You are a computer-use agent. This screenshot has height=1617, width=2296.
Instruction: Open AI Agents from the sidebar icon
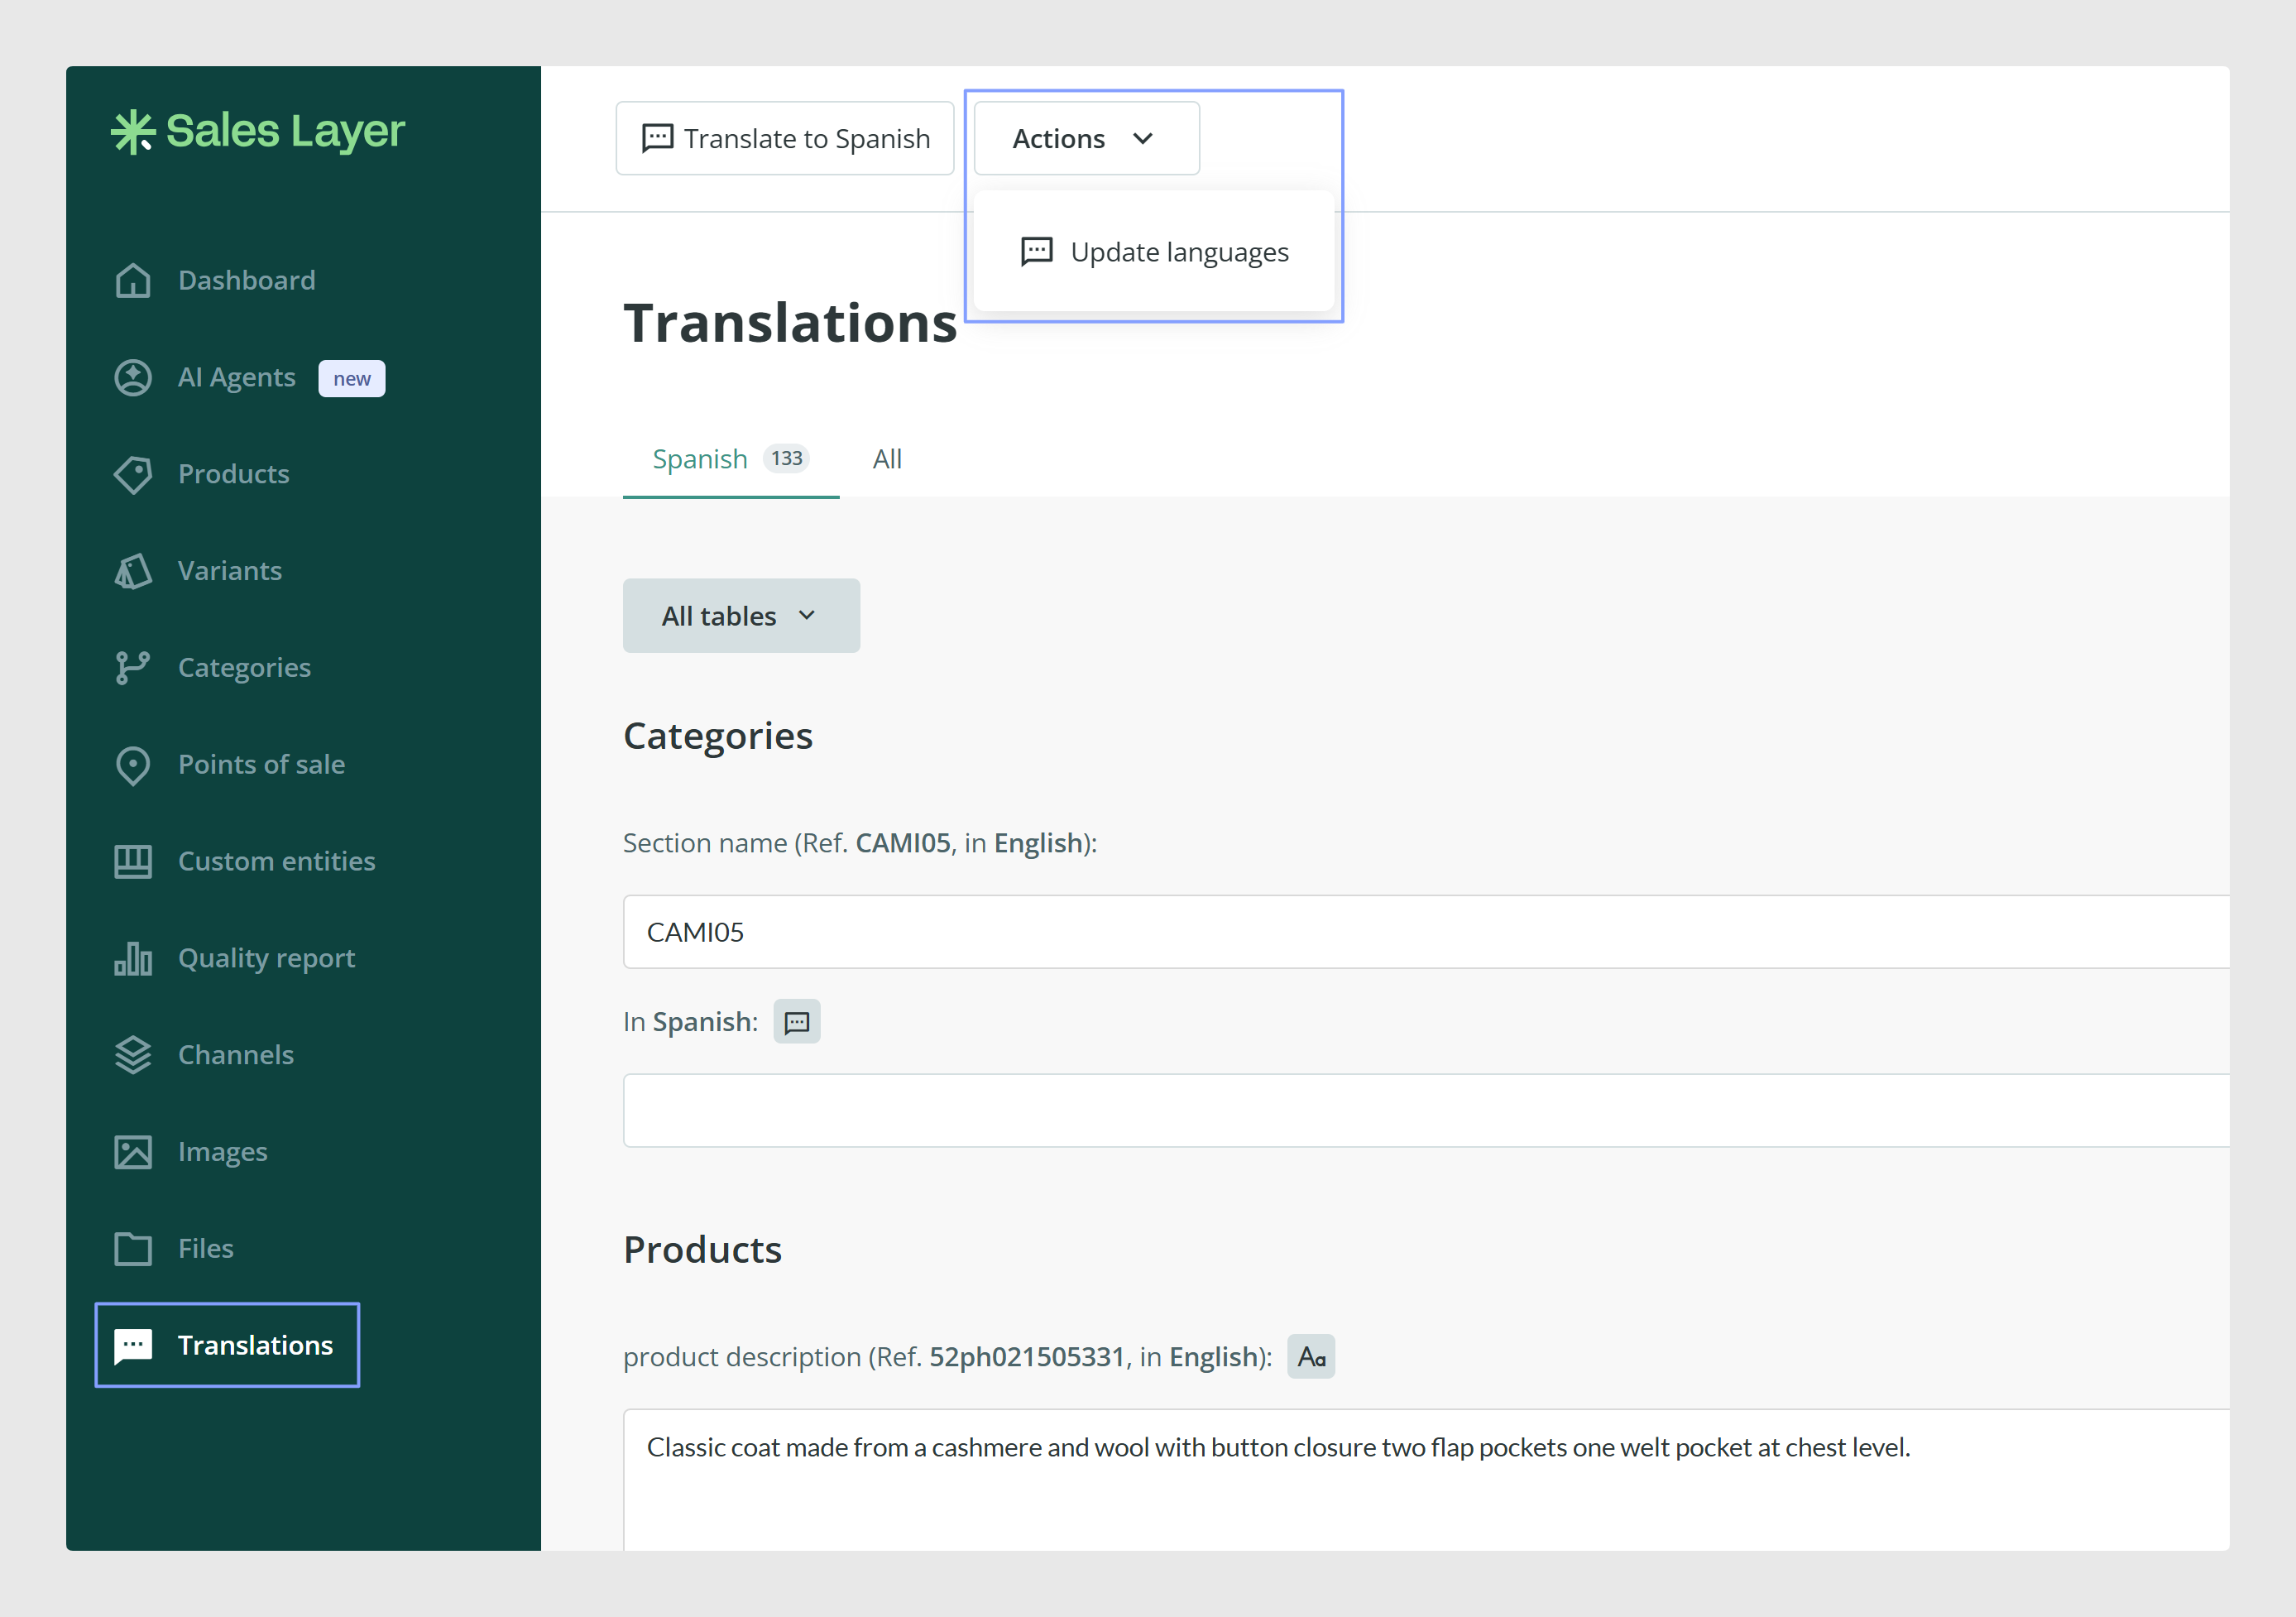(133, 378)
